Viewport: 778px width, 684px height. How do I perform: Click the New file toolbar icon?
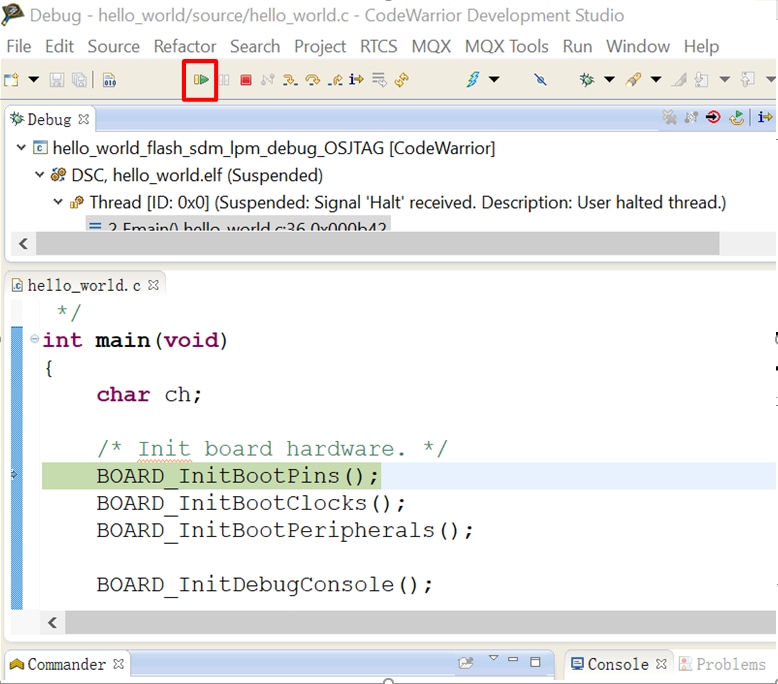pyautogui.click(x=12, y=80)
